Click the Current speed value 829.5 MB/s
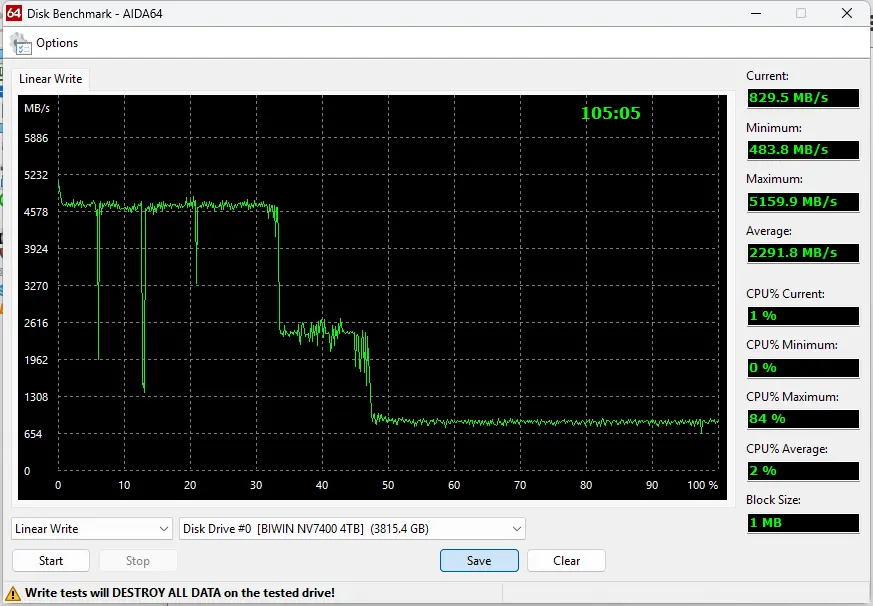Image resolution: width=873 pixels, height=606 pixels. click(802, 98)
